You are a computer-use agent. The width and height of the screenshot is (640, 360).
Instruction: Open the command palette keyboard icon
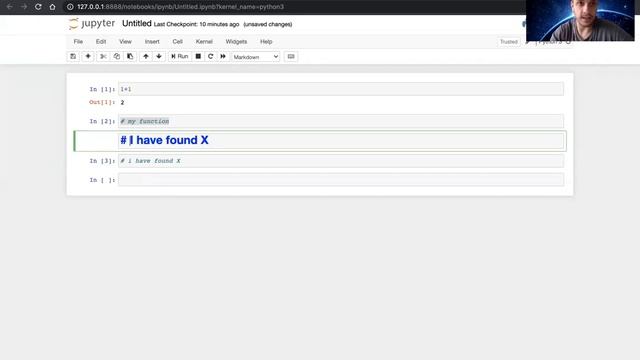[x=291, y=56]
